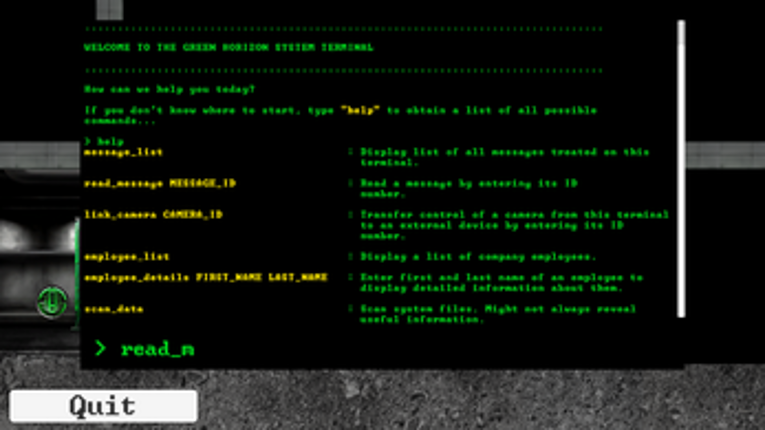This screenshot has height=430, width=765.
Task: Click the employee_list description text
Action: coord(478,257)
